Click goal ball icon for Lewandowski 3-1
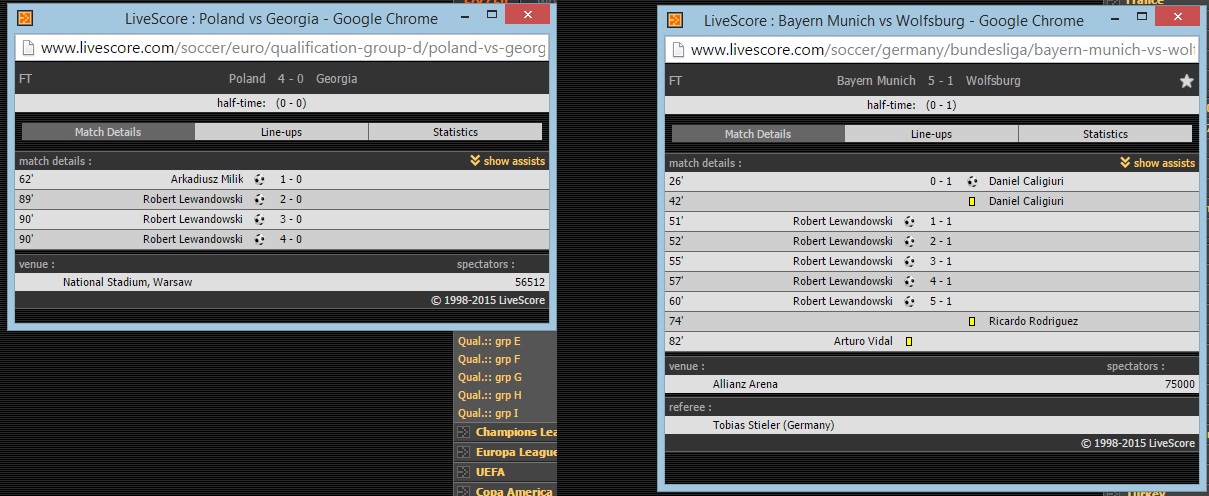This screenshot has height=496, width=1209. coord(909,261)
